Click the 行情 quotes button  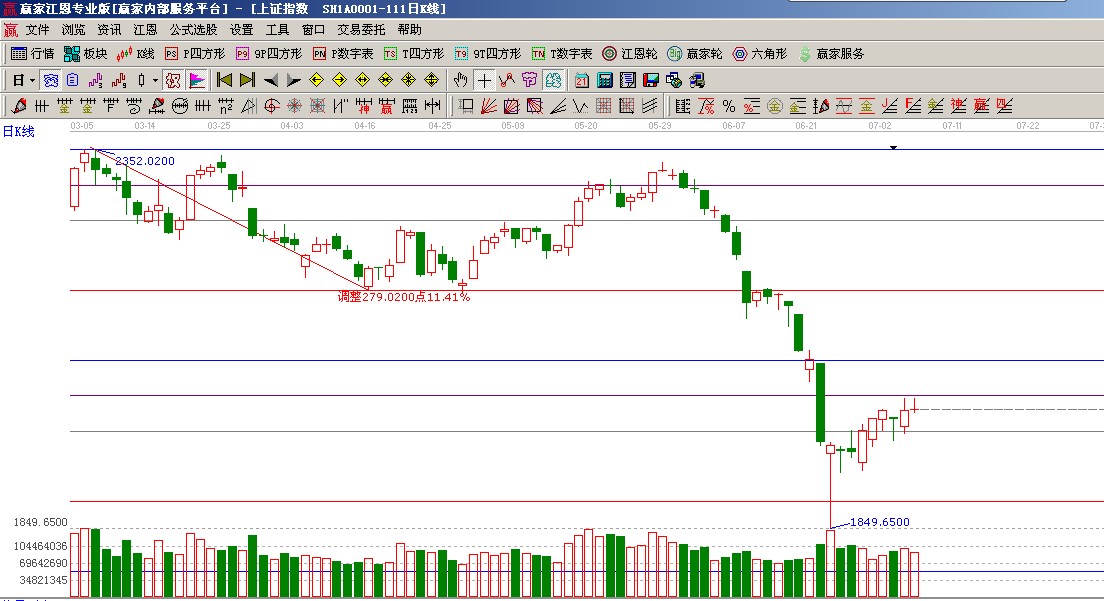[33, 54]
